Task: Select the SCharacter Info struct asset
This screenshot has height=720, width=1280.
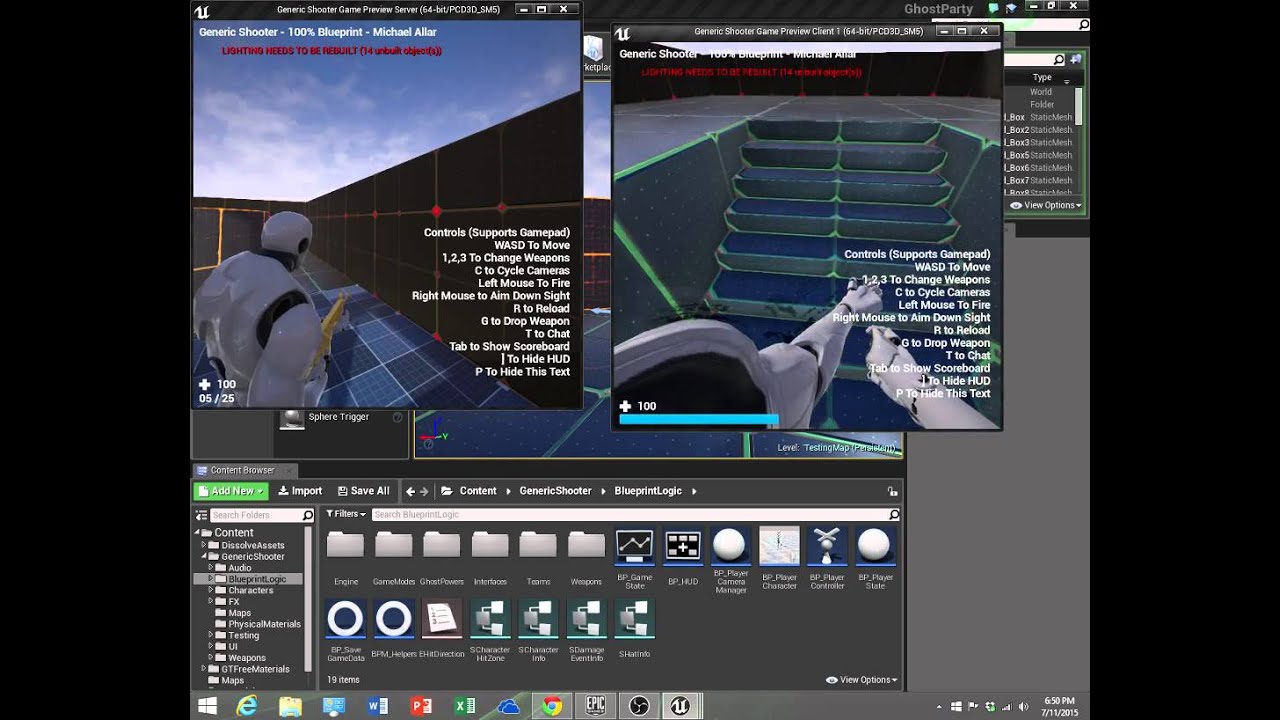Action: tap(538, 631)
